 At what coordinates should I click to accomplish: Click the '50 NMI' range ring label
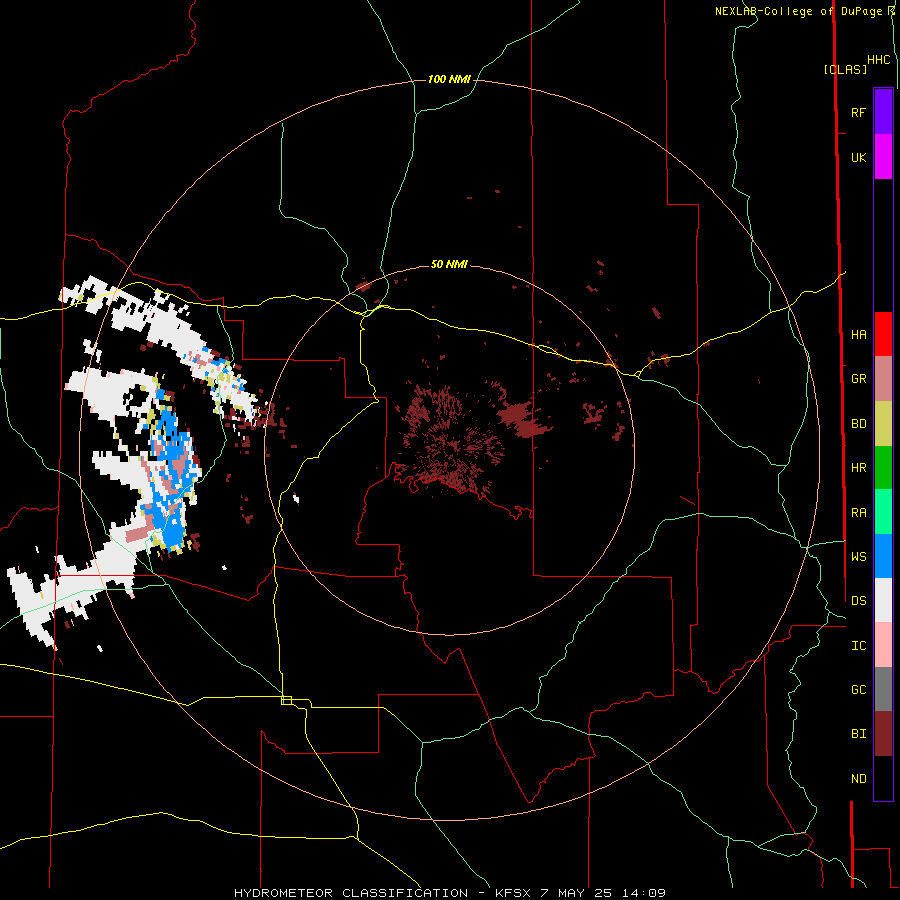449,265
